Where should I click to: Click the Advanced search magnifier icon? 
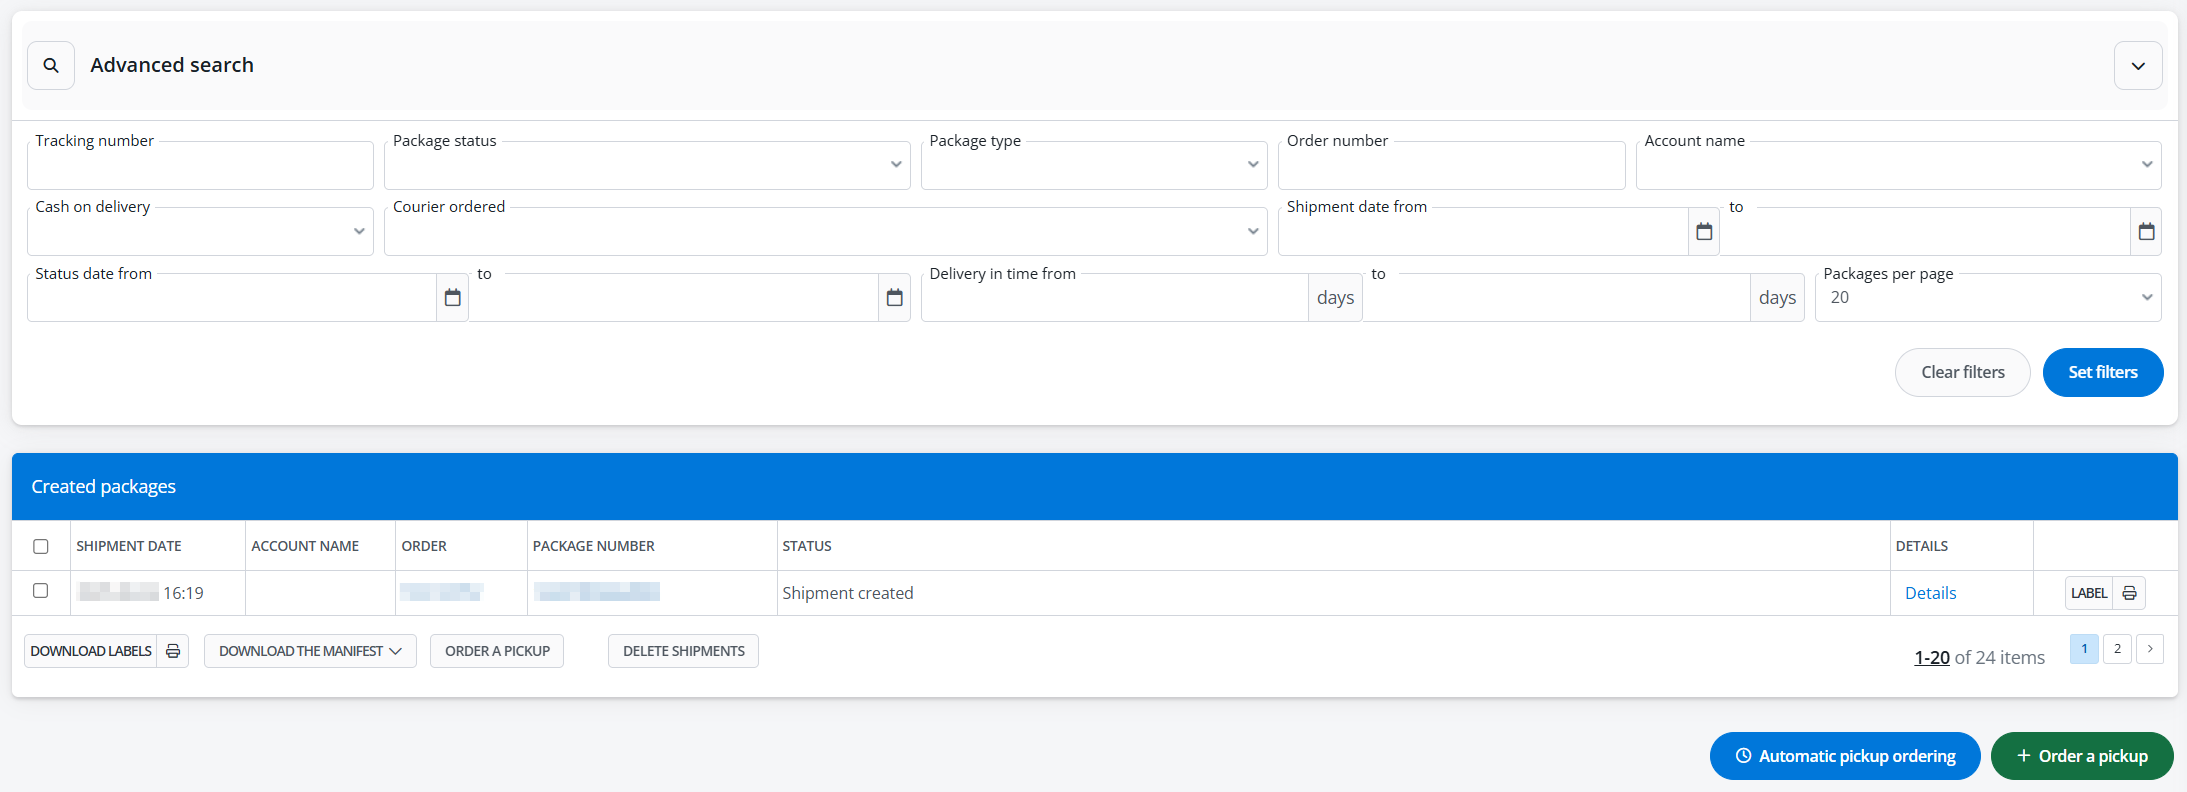click(51, 66)
